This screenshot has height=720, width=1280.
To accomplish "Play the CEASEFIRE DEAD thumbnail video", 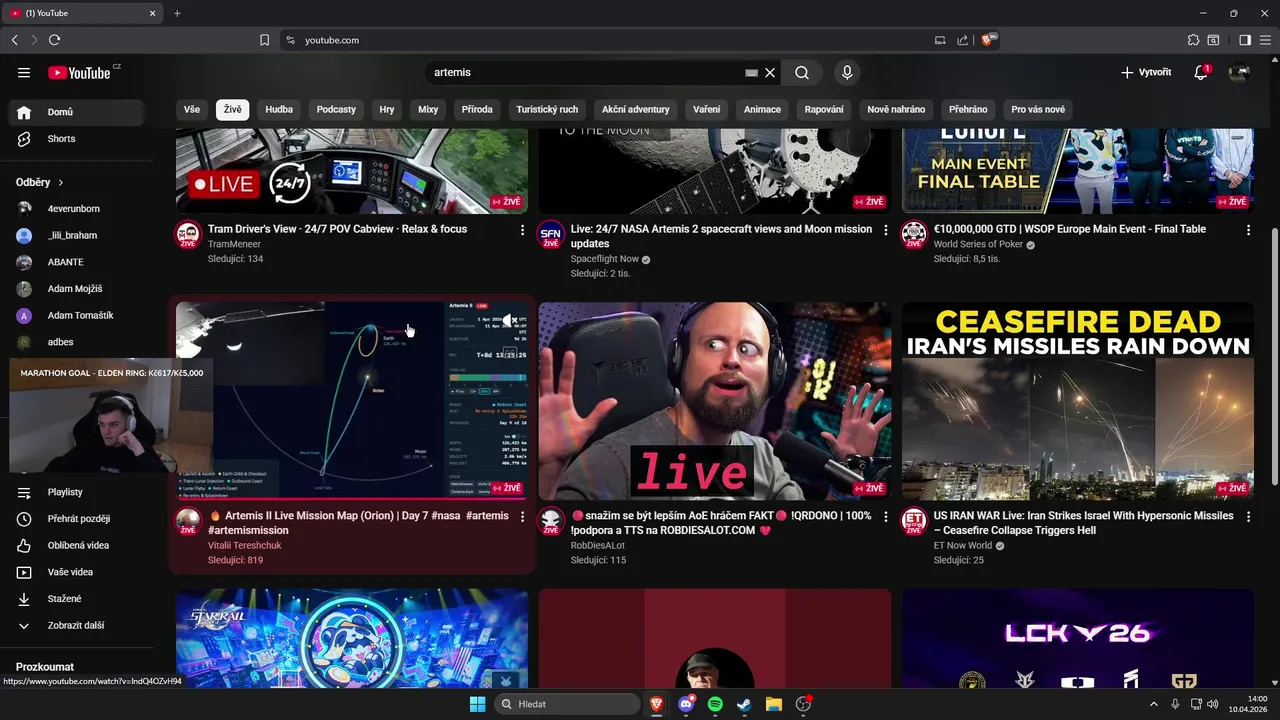I will (1078, 401).
